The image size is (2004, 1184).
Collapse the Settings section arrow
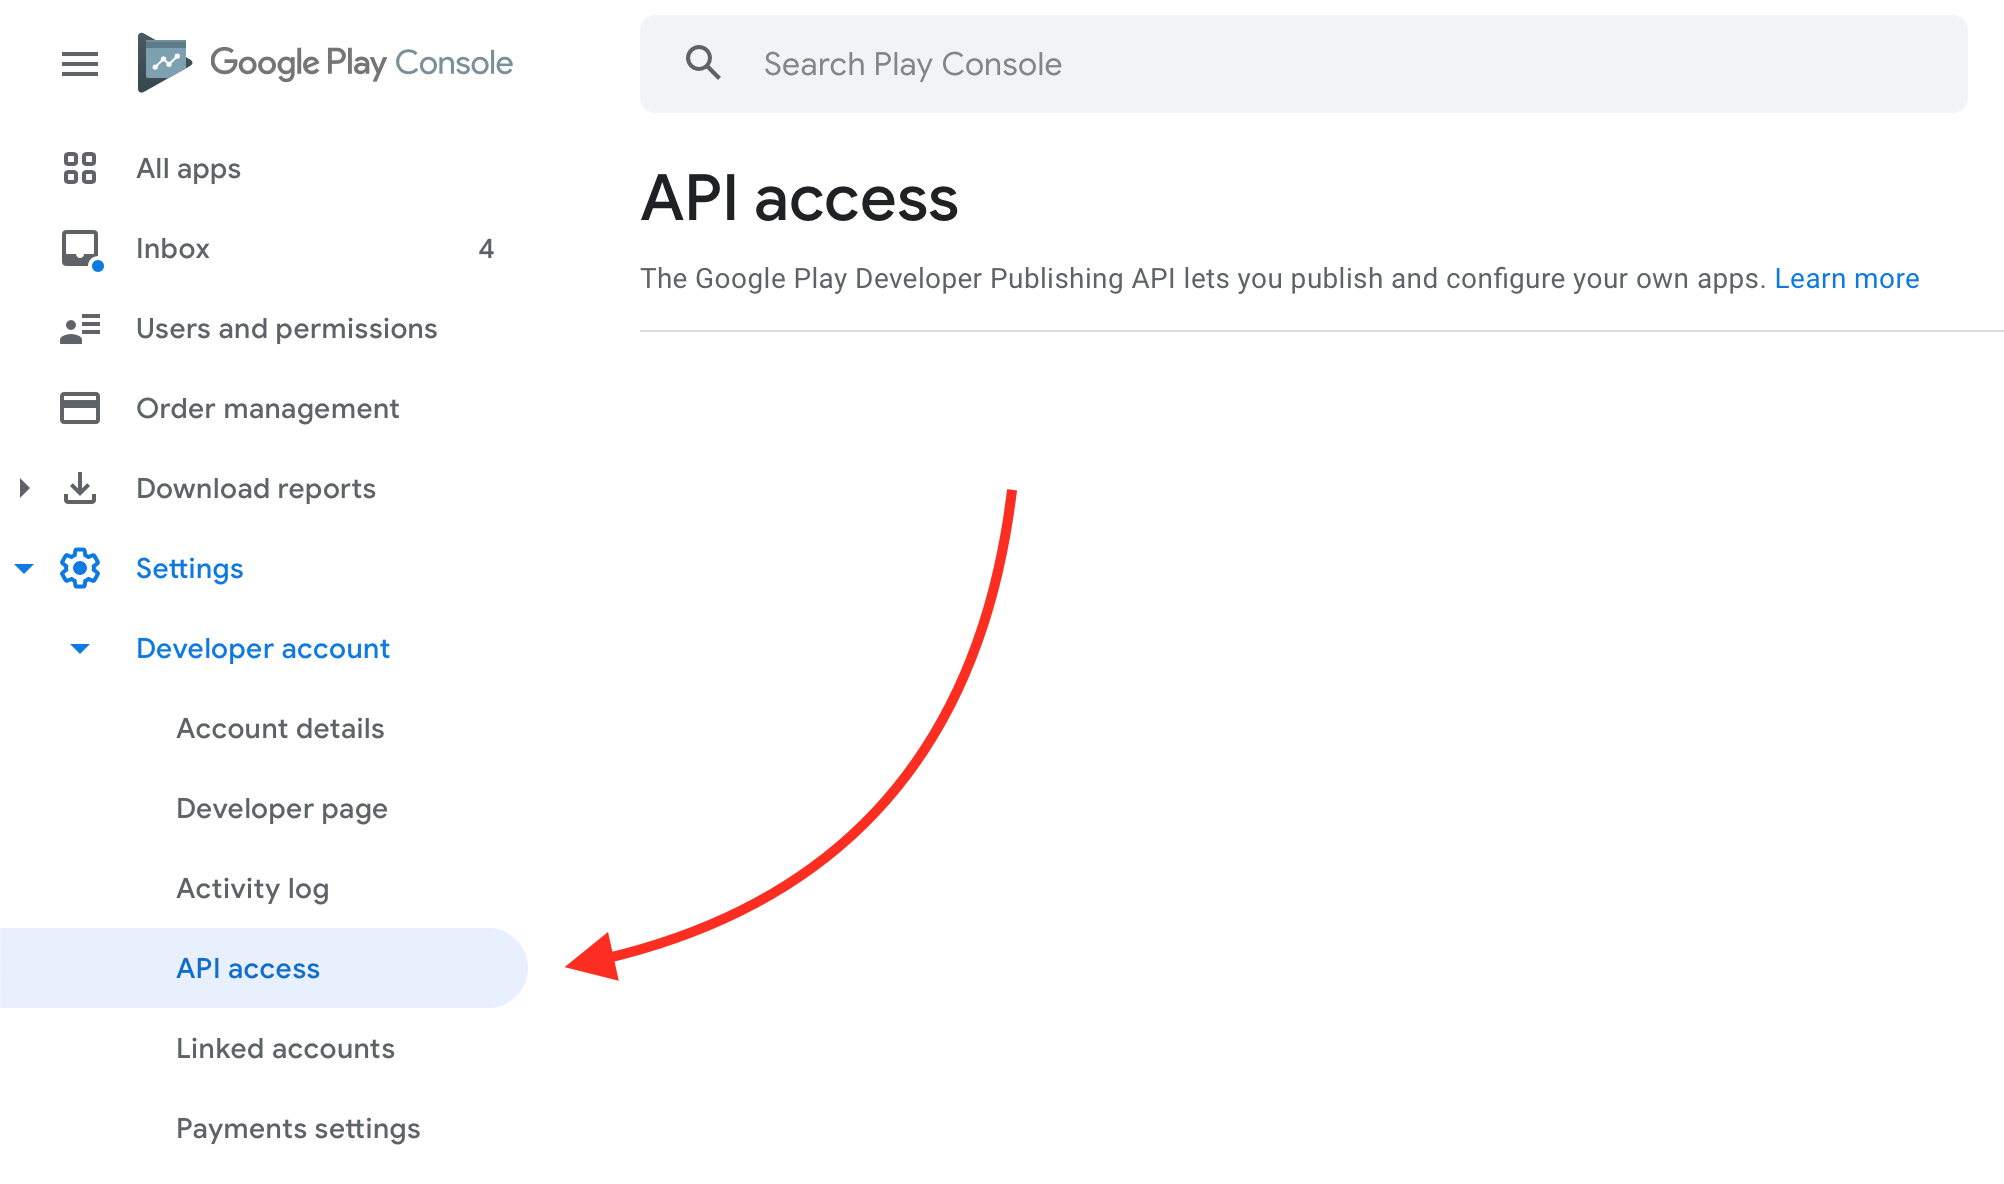25,568
